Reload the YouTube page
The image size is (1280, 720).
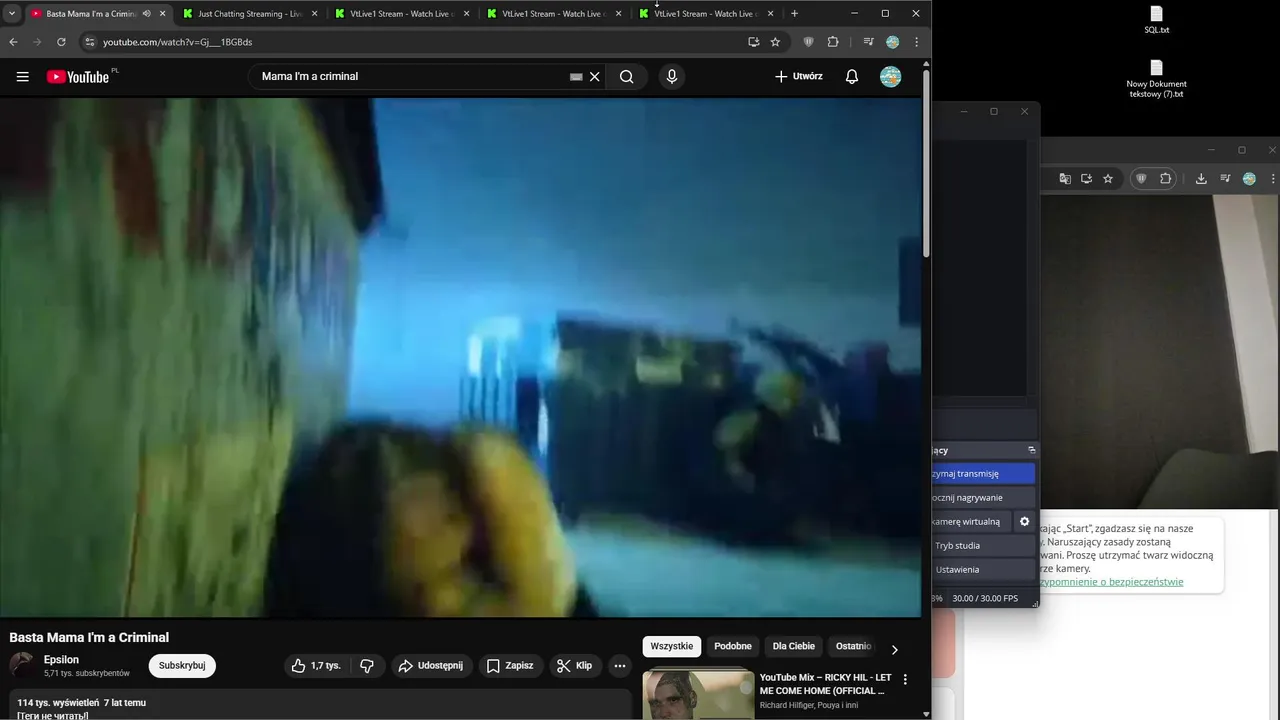click(61, 42)
